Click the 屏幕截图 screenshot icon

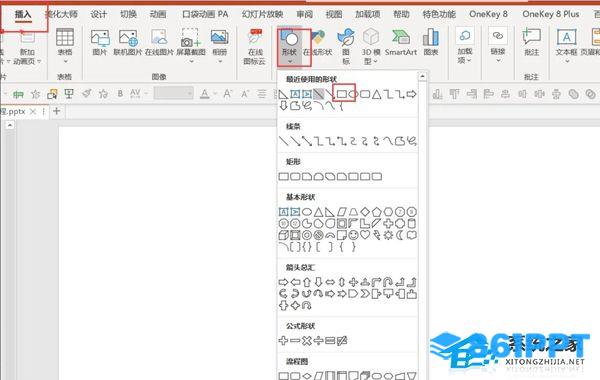[x=191, y=45]
